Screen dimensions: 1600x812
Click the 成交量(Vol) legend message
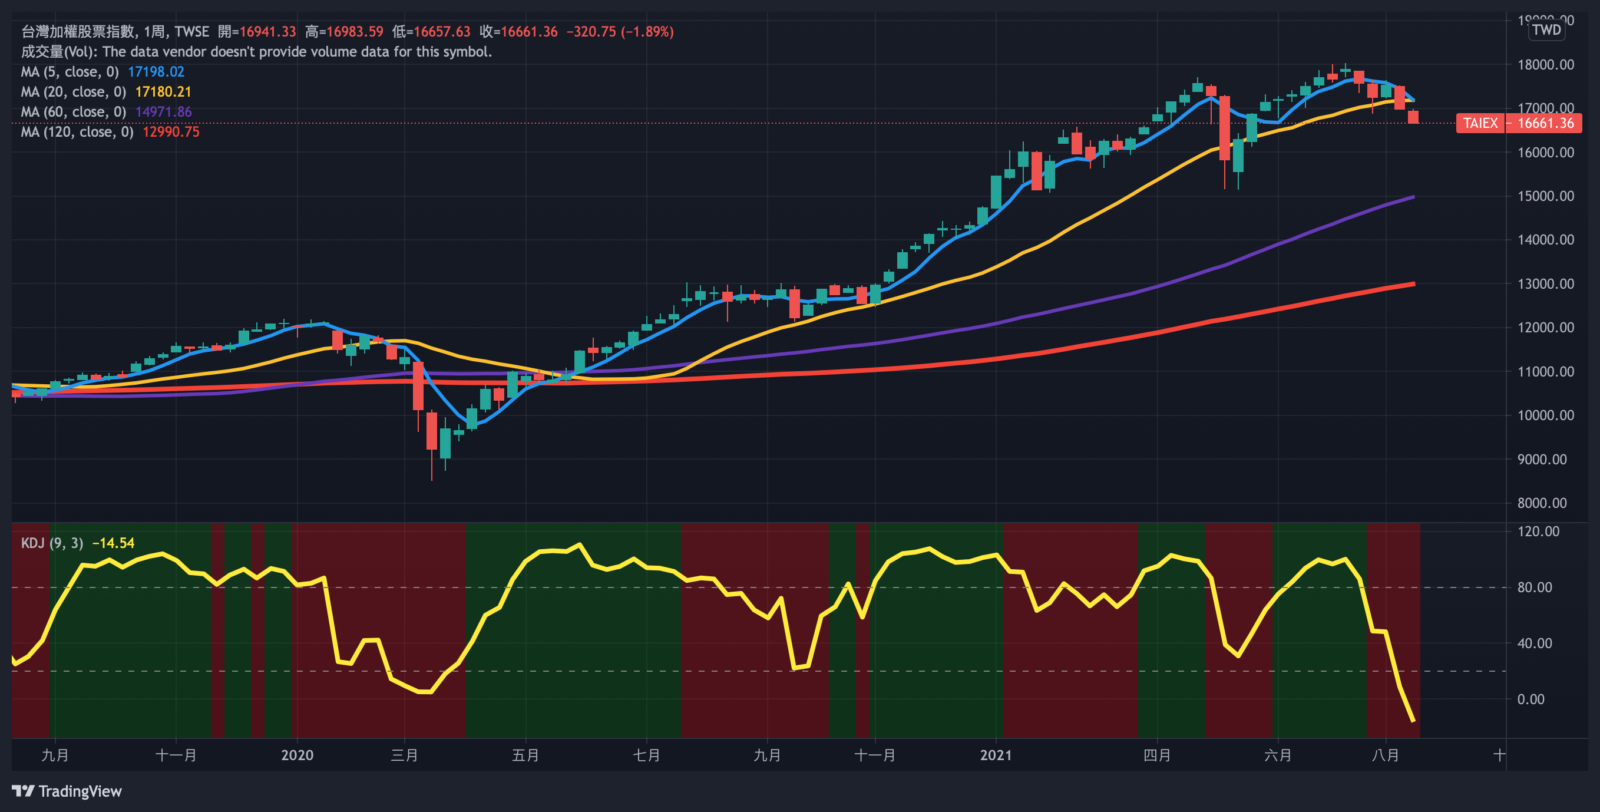[256, 52]
